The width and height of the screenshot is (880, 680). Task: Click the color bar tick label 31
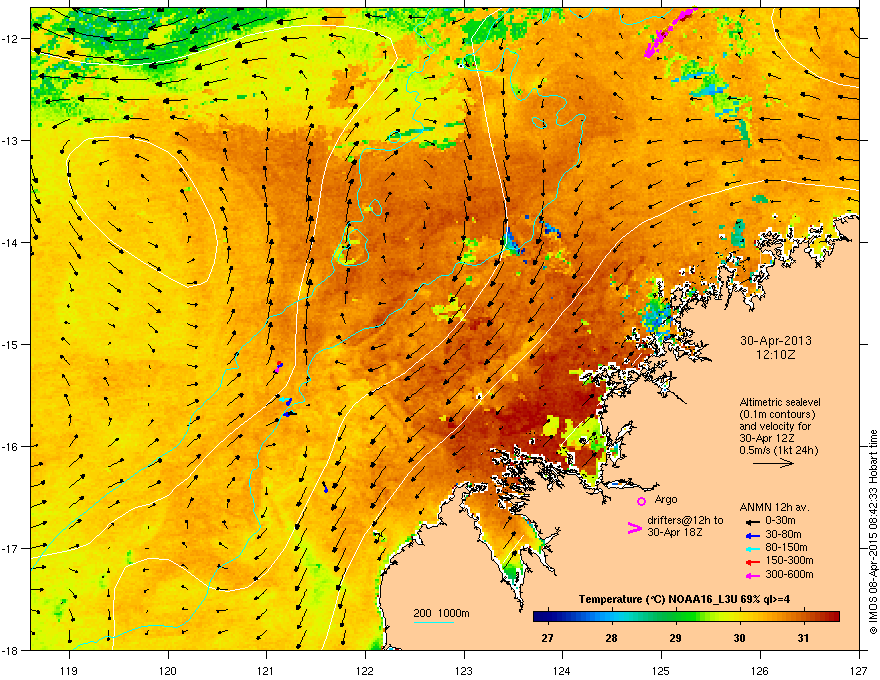pyautogui.click(x=803, y=638)
